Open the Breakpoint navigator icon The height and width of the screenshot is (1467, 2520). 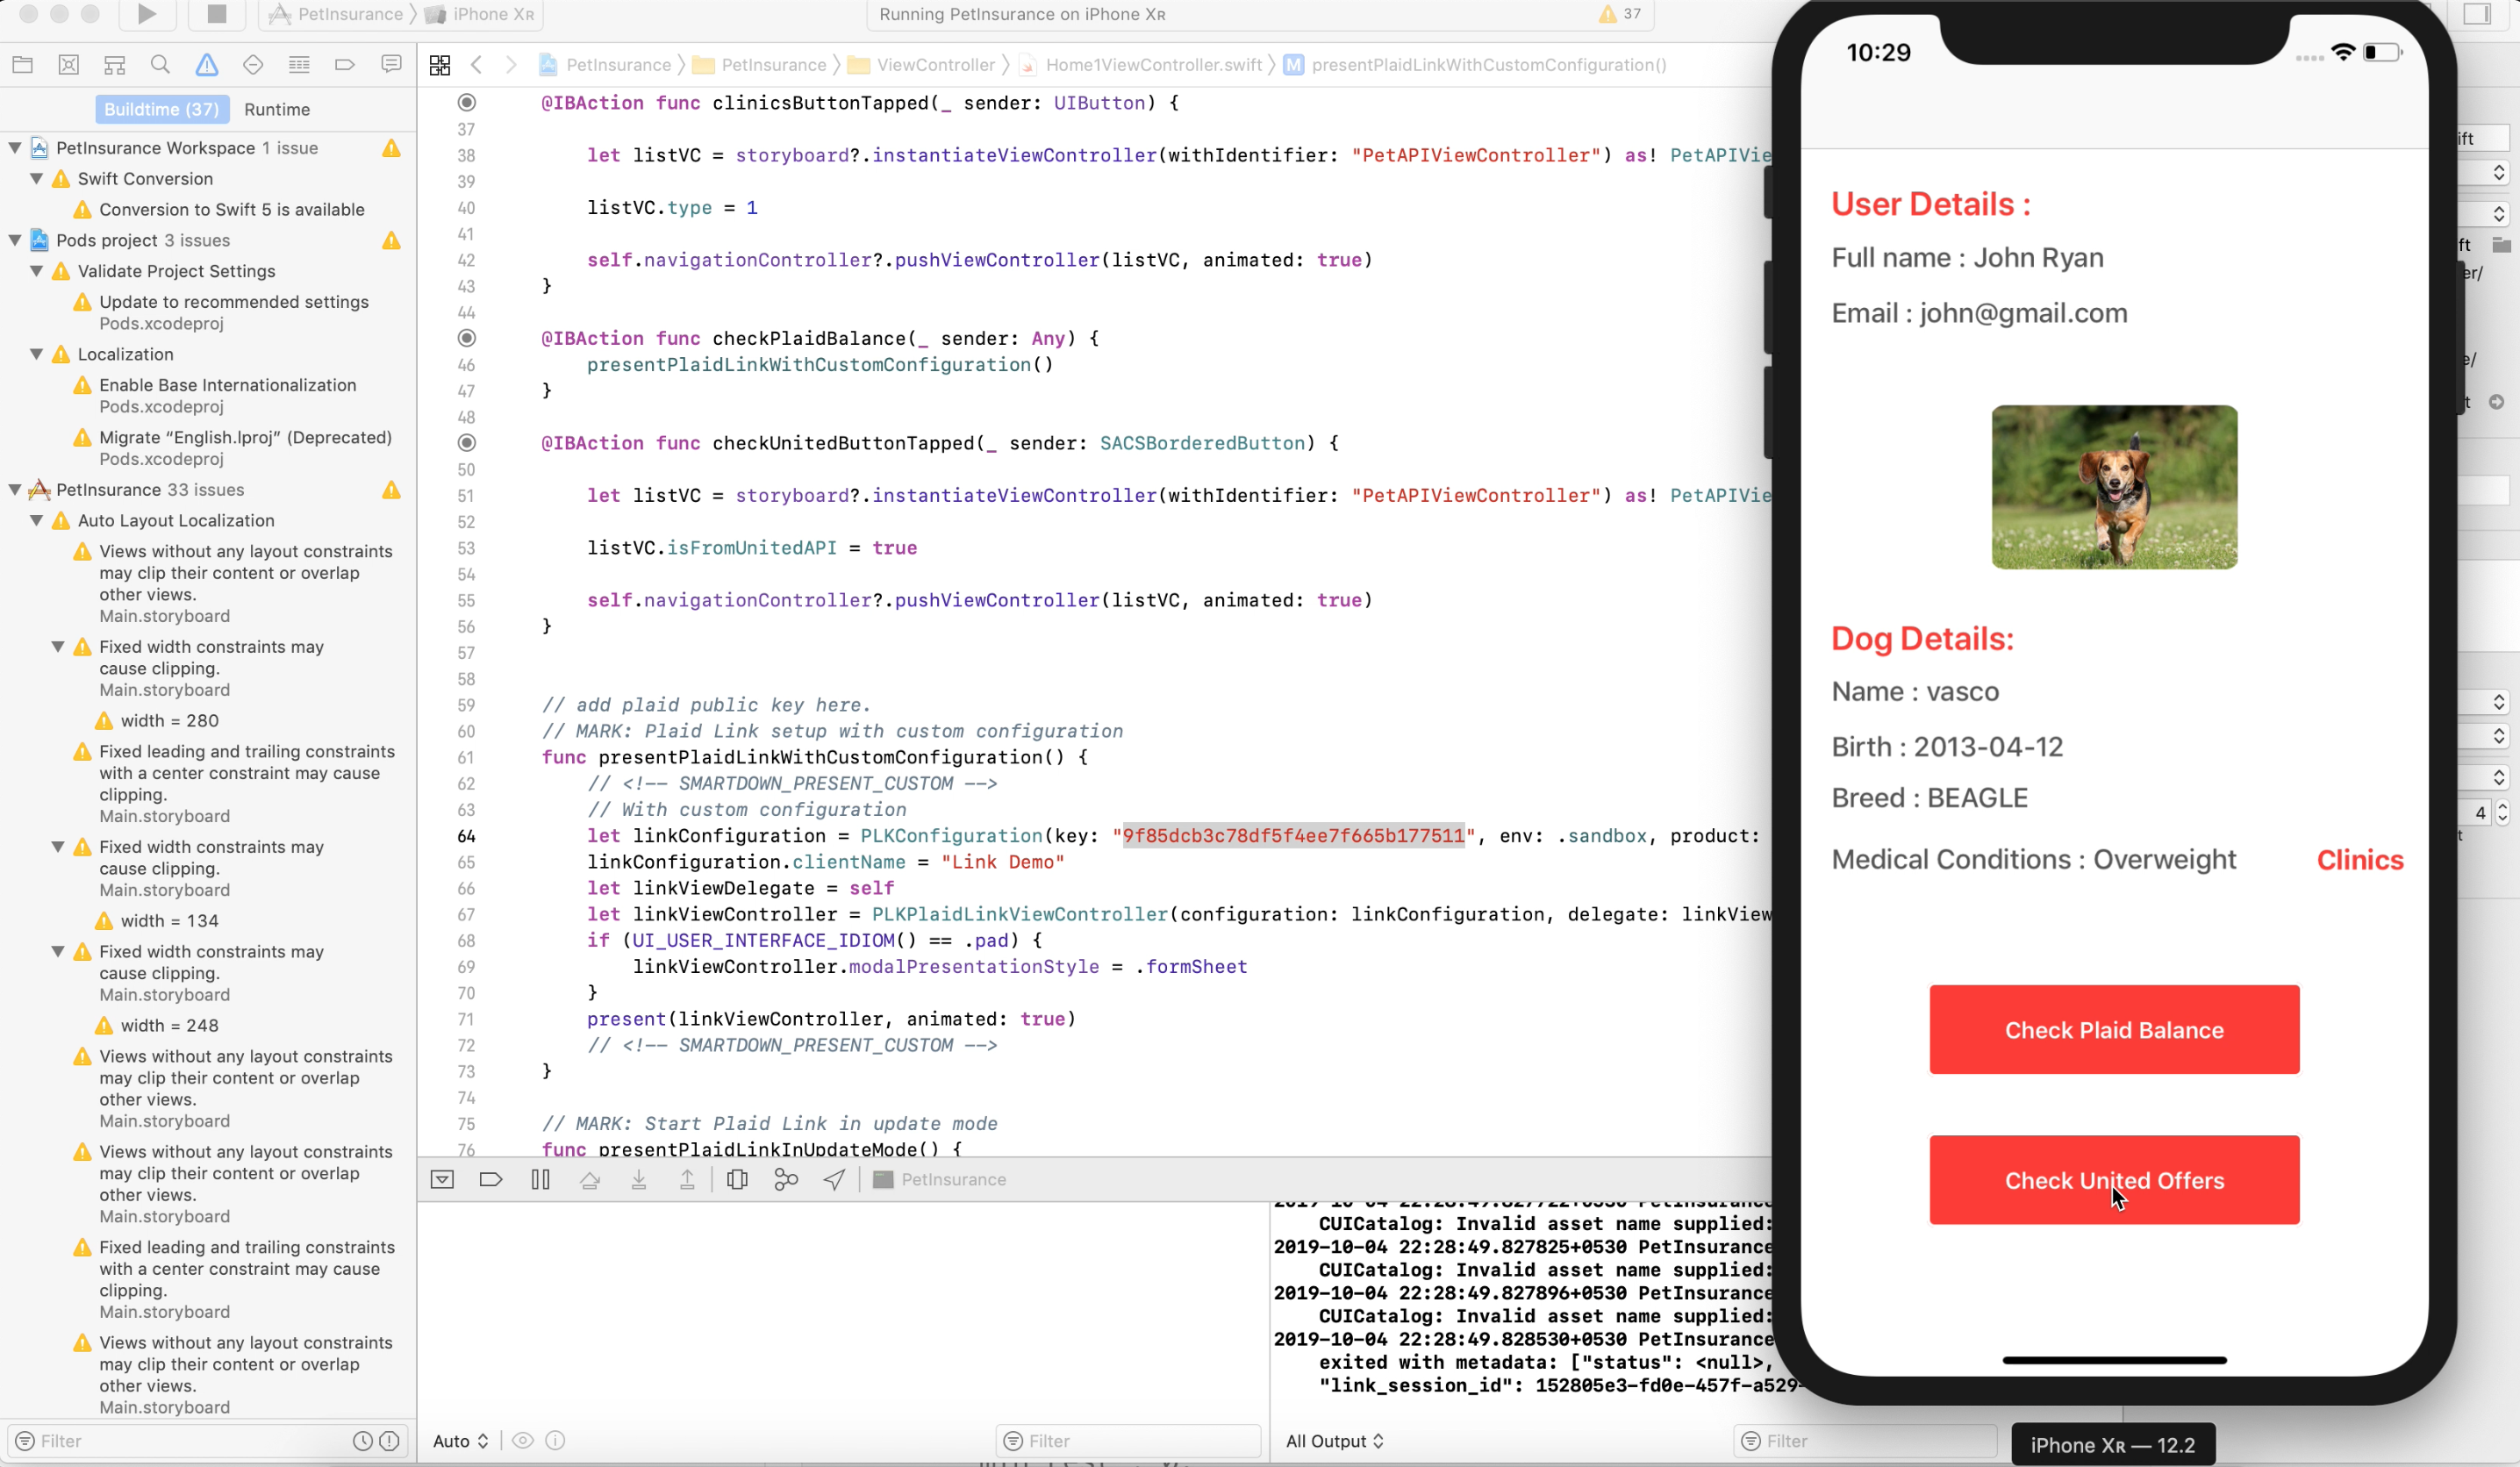(345, 65)
